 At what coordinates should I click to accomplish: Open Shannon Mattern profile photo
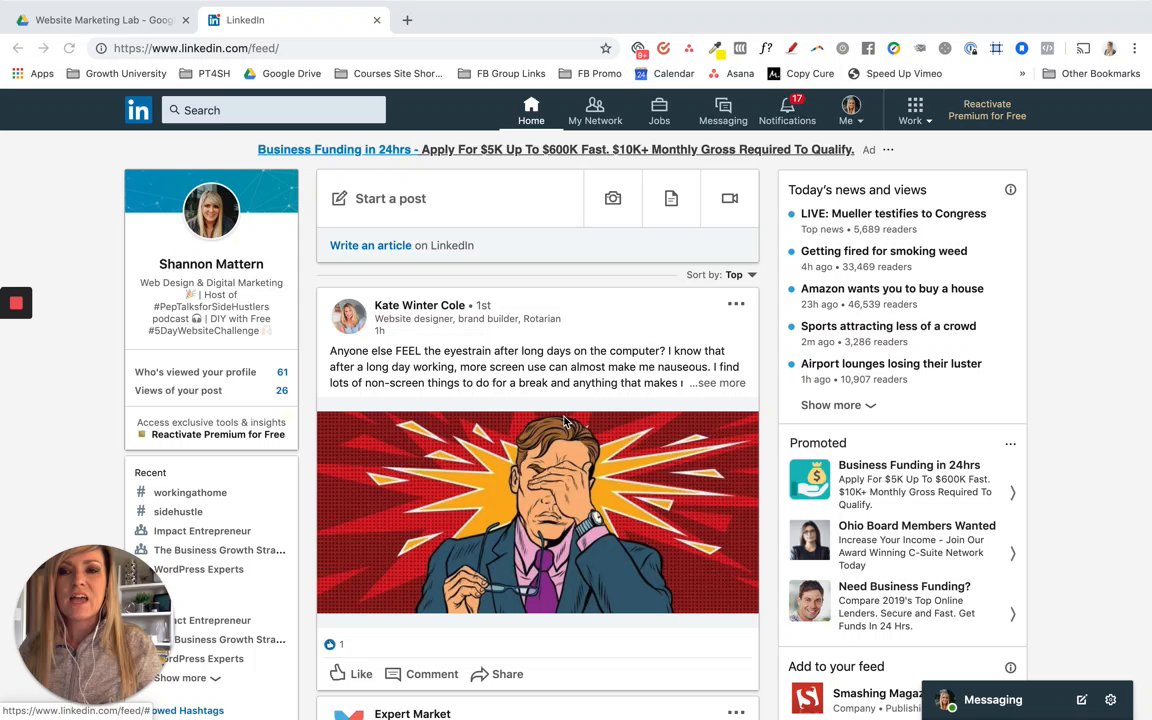click(x=211, y=211)
